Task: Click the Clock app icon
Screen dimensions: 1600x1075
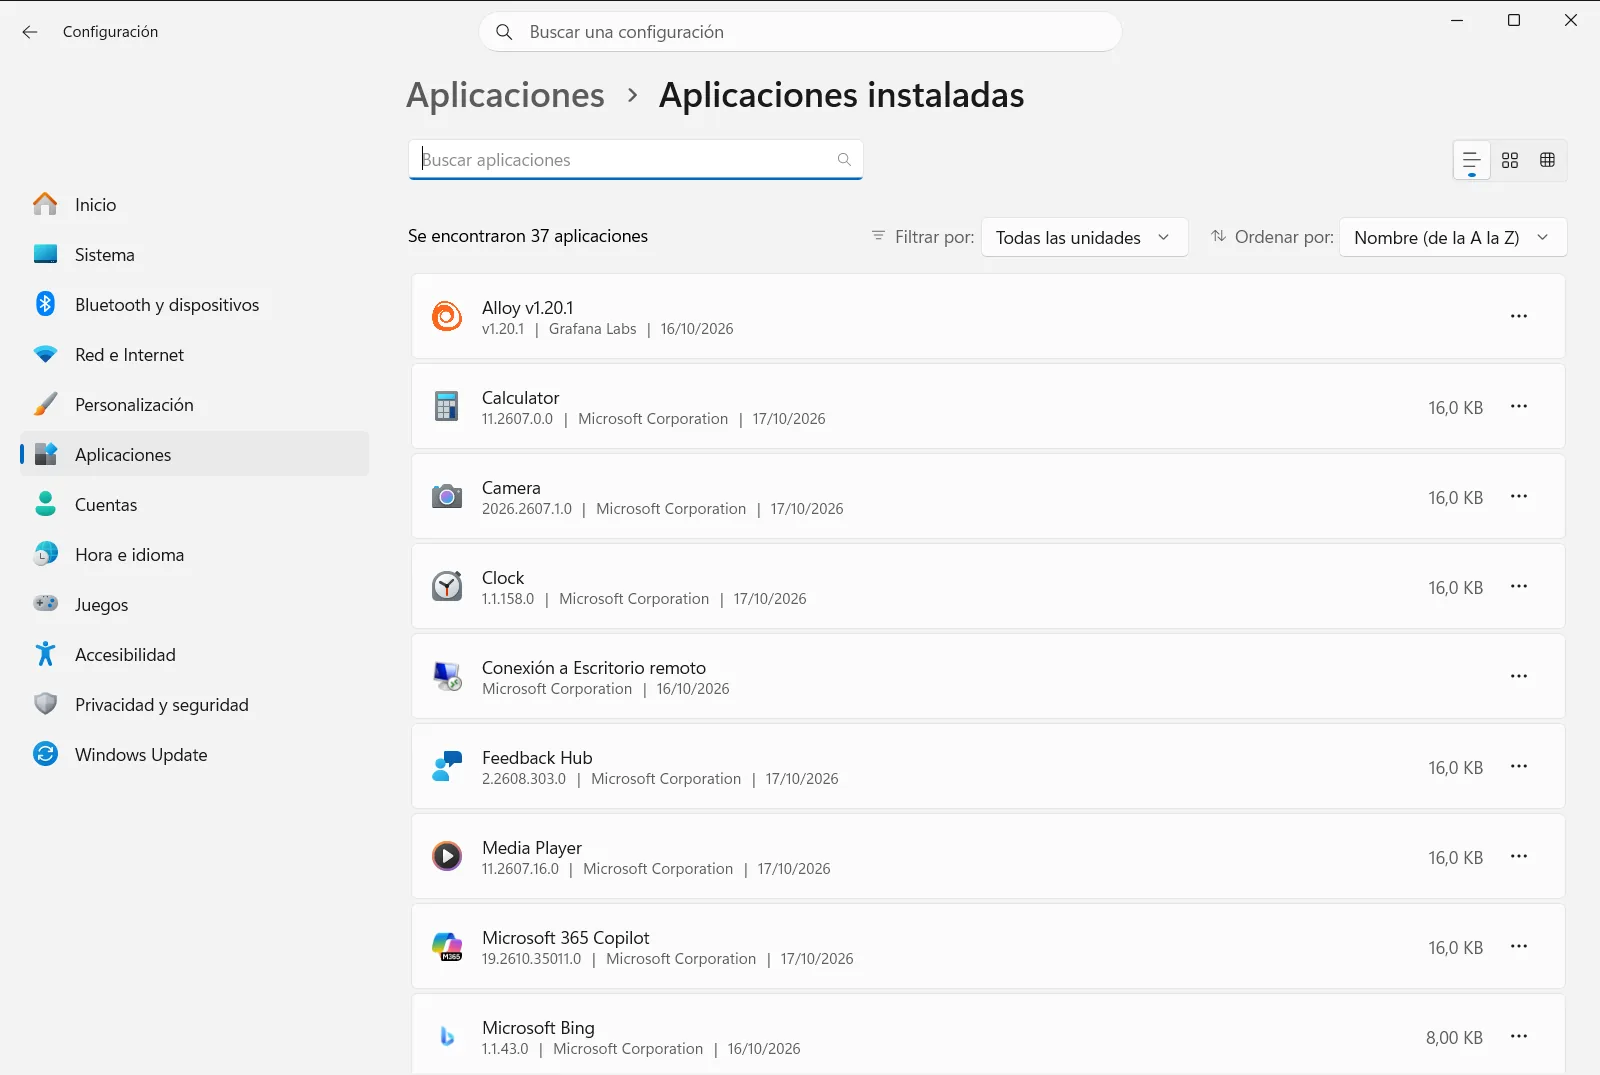Action: 447,586
